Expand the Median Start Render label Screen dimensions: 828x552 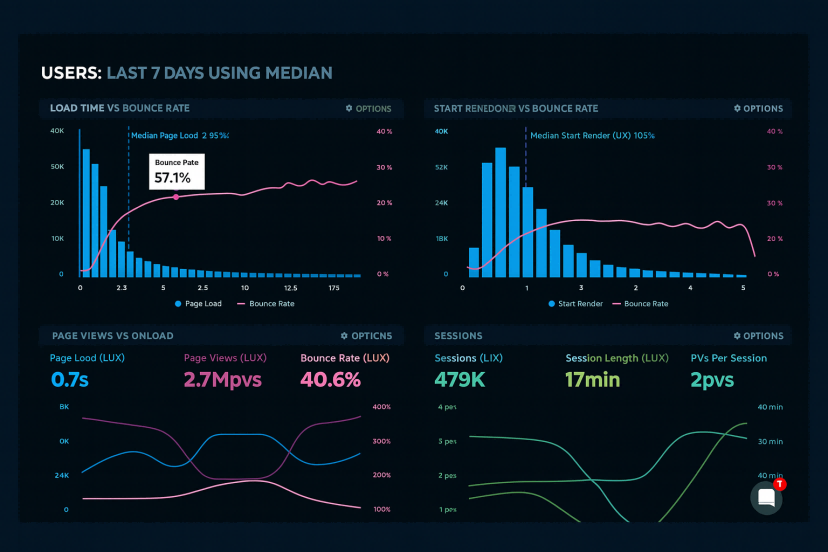592,135
